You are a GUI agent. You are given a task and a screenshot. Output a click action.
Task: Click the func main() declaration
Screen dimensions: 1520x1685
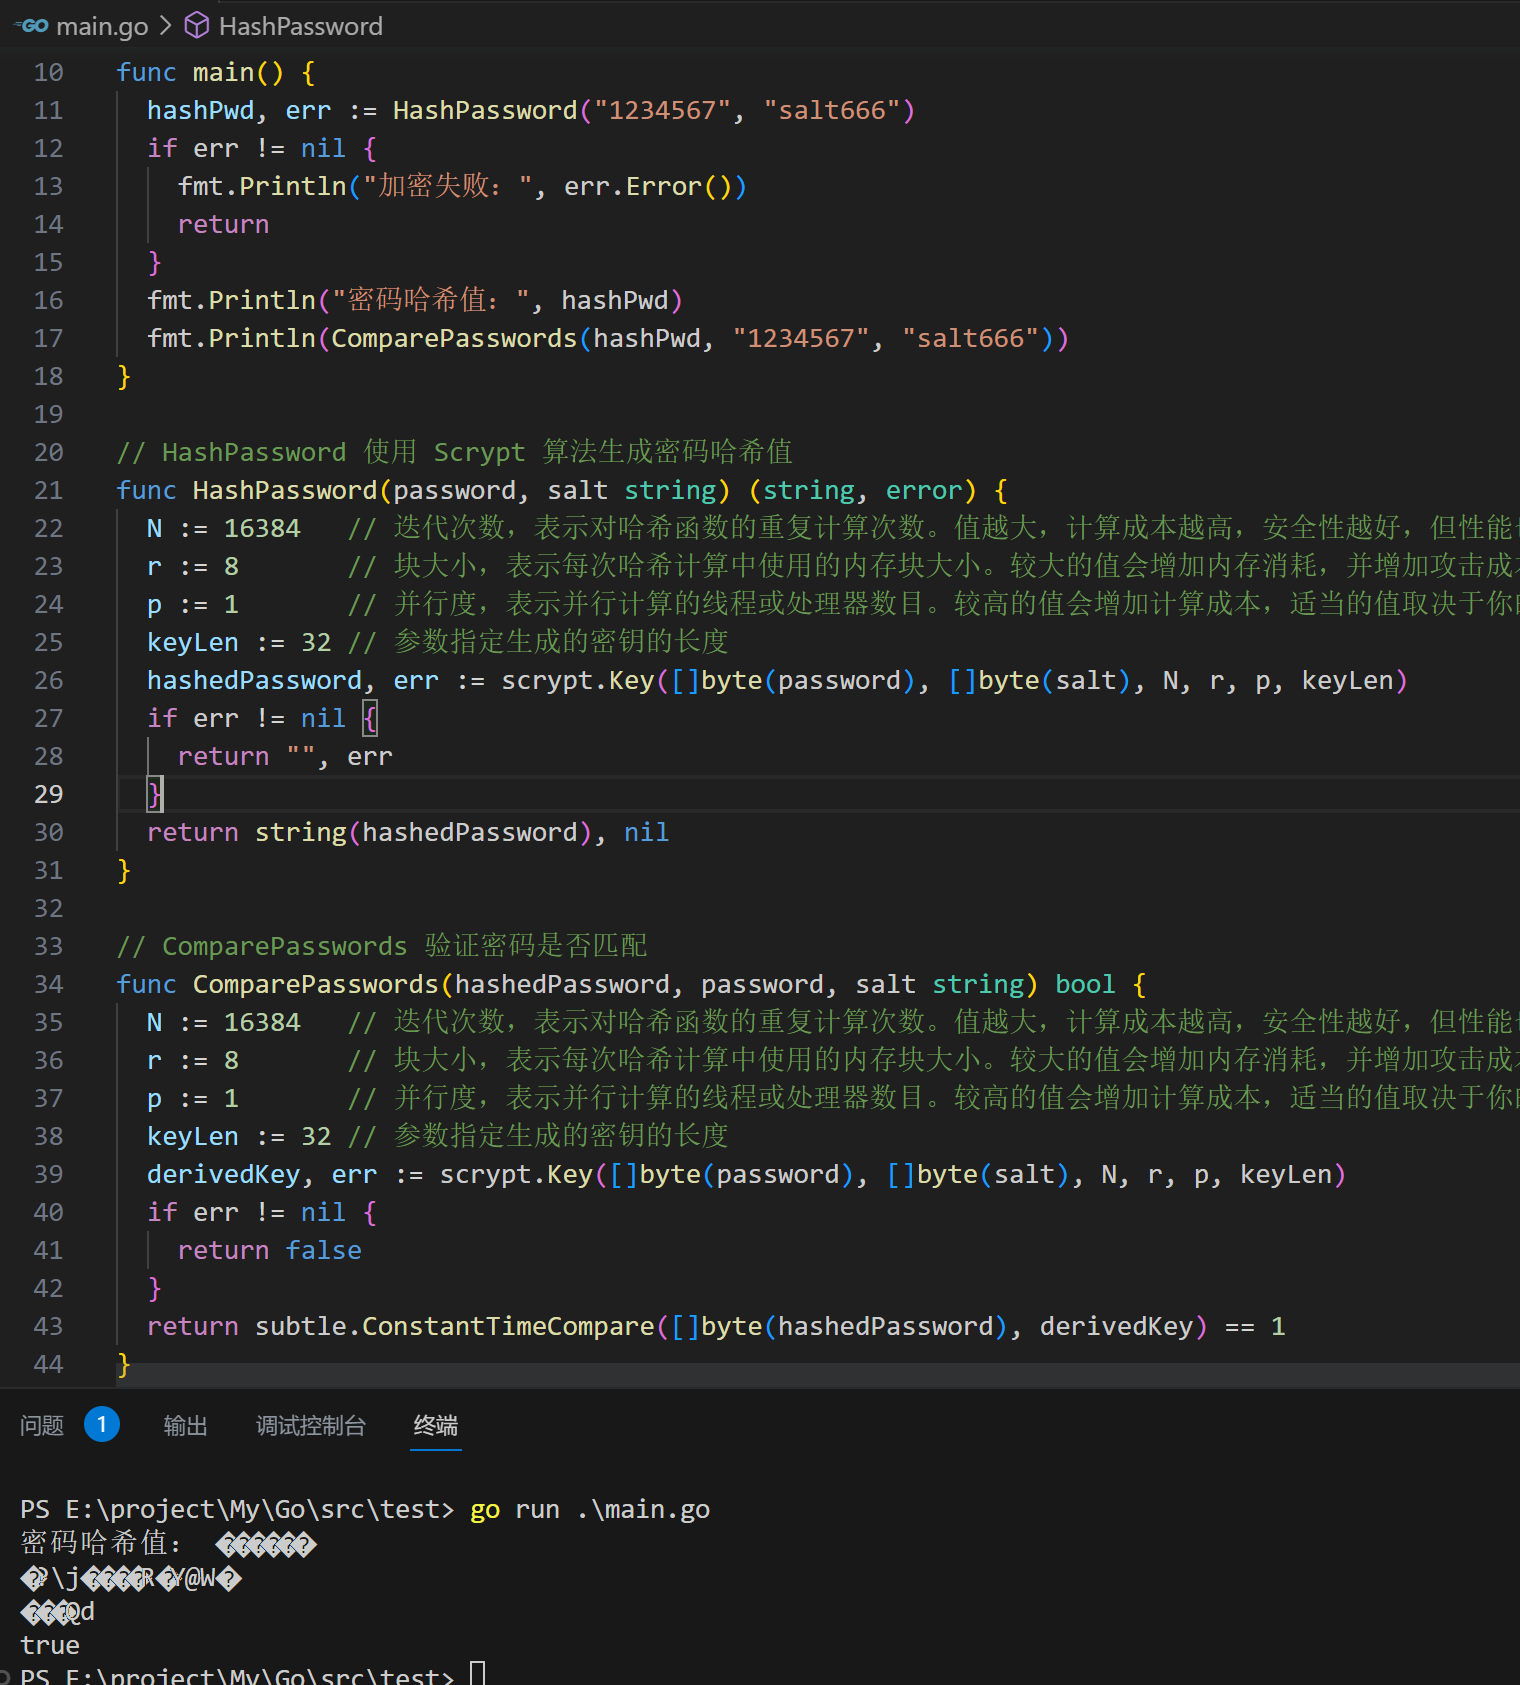tap(216, 72)
